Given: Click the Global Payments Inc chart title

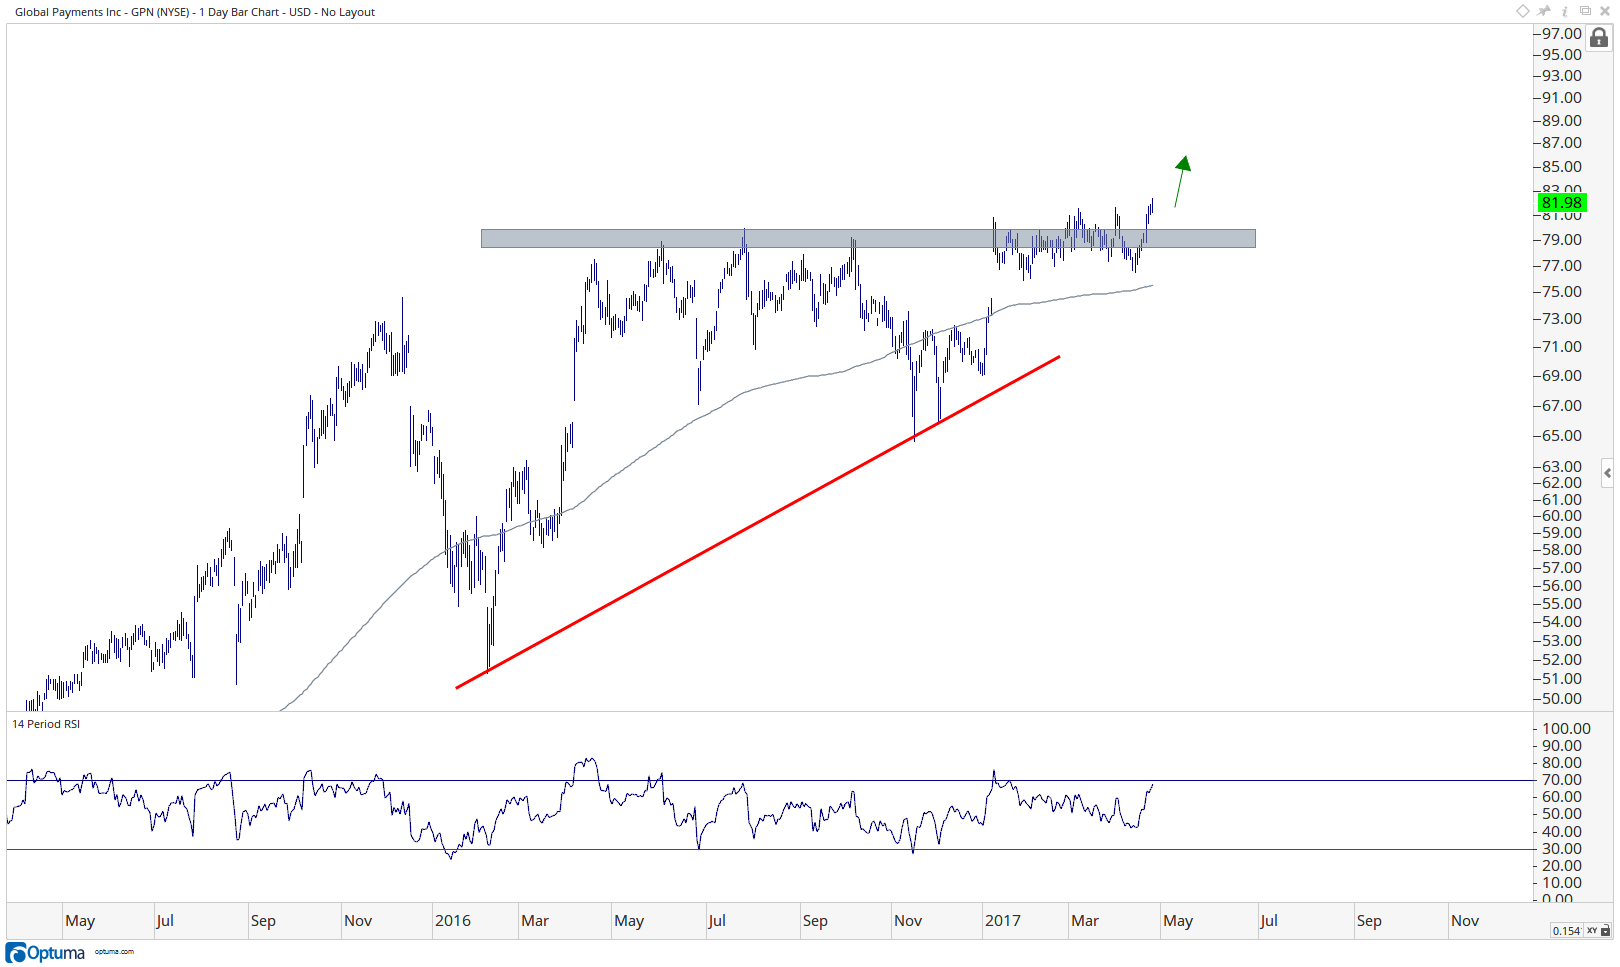Looking at the screenshot, I should (195, 12).
